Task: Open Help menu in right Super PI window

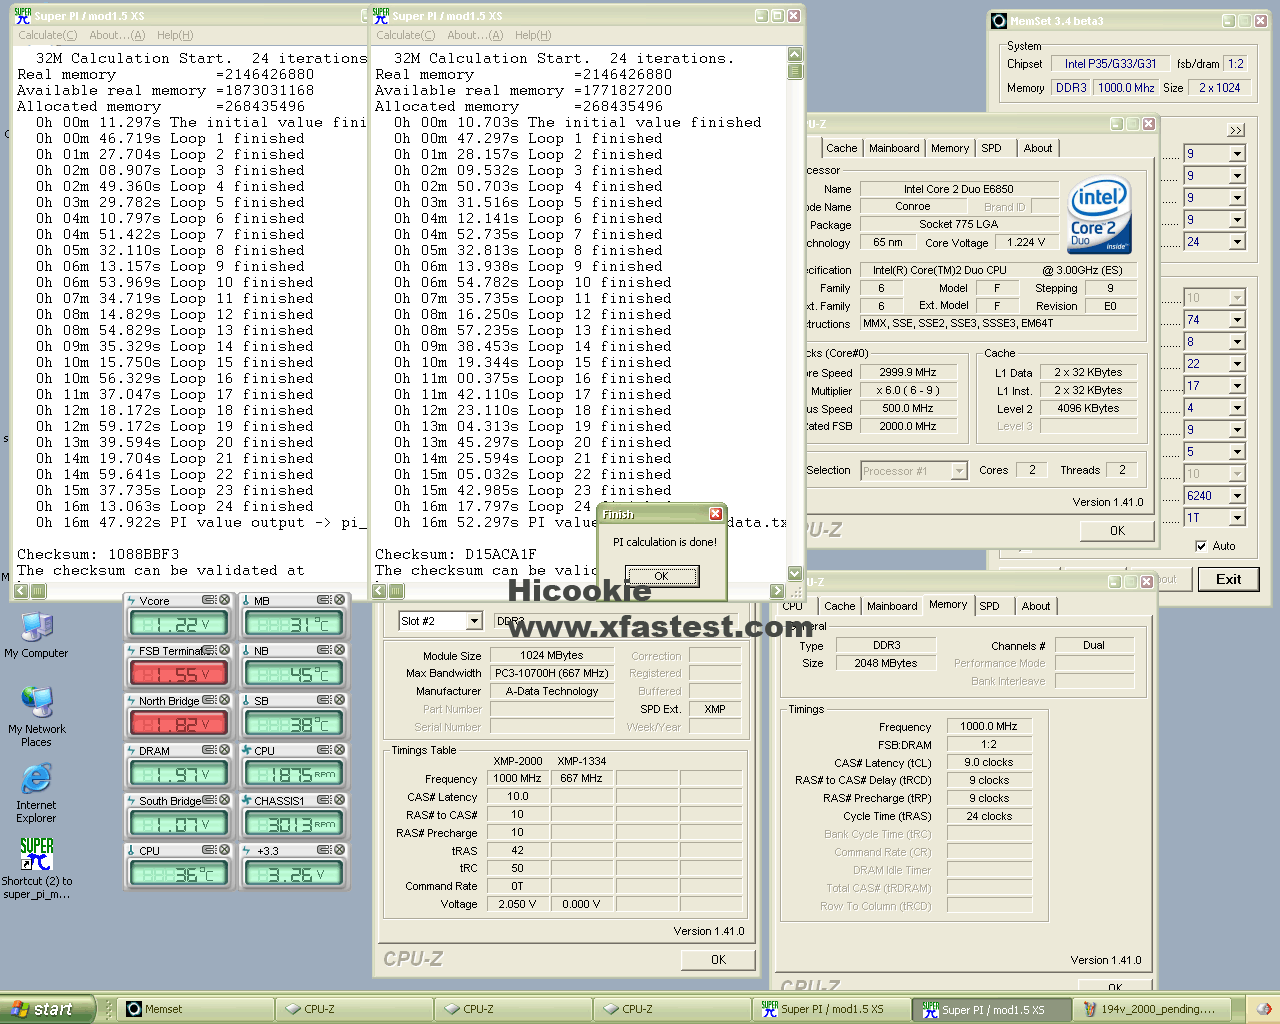Action: tap(533, 35)
